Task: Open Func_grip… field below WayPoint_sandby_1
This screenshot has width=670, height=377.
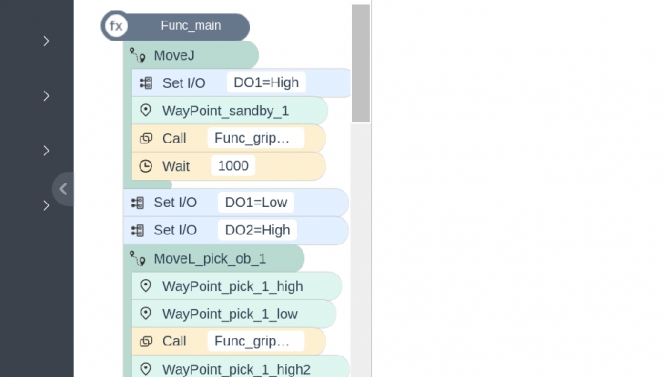Action: [256, 138]
